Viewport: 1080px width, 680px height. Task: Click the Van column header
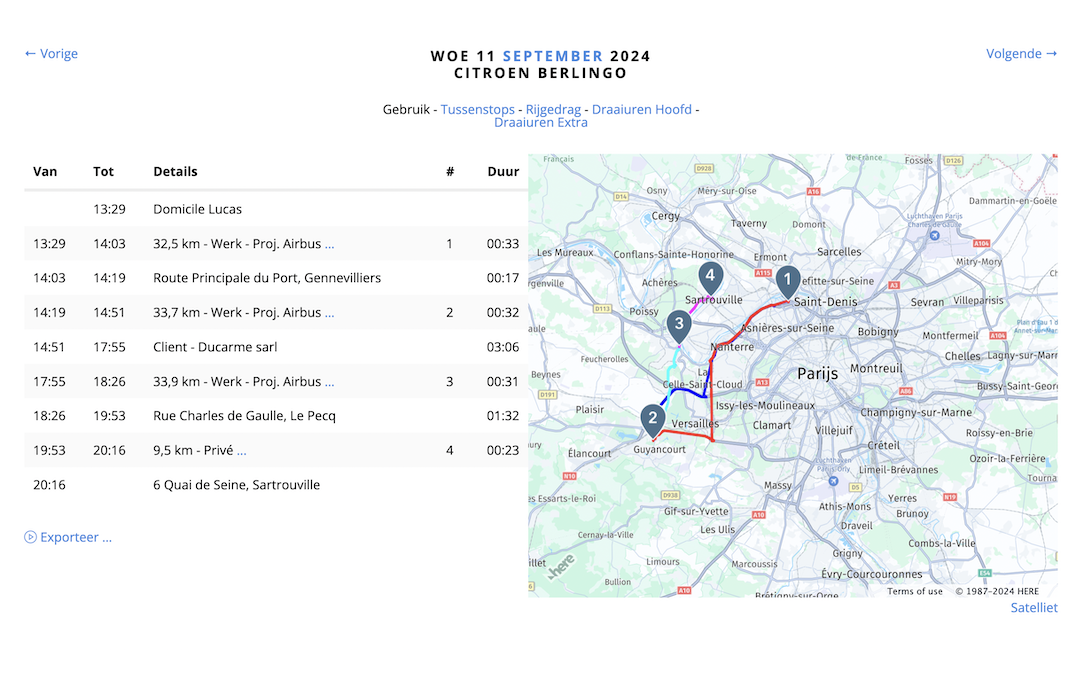(45, 172)
